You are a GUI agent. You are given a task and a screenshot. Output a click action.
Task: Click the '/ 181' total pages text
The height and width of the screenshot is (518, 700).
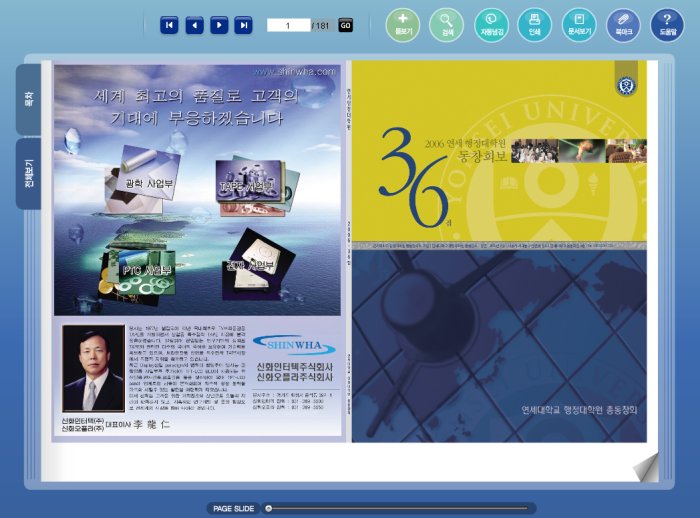click(321, 26)
